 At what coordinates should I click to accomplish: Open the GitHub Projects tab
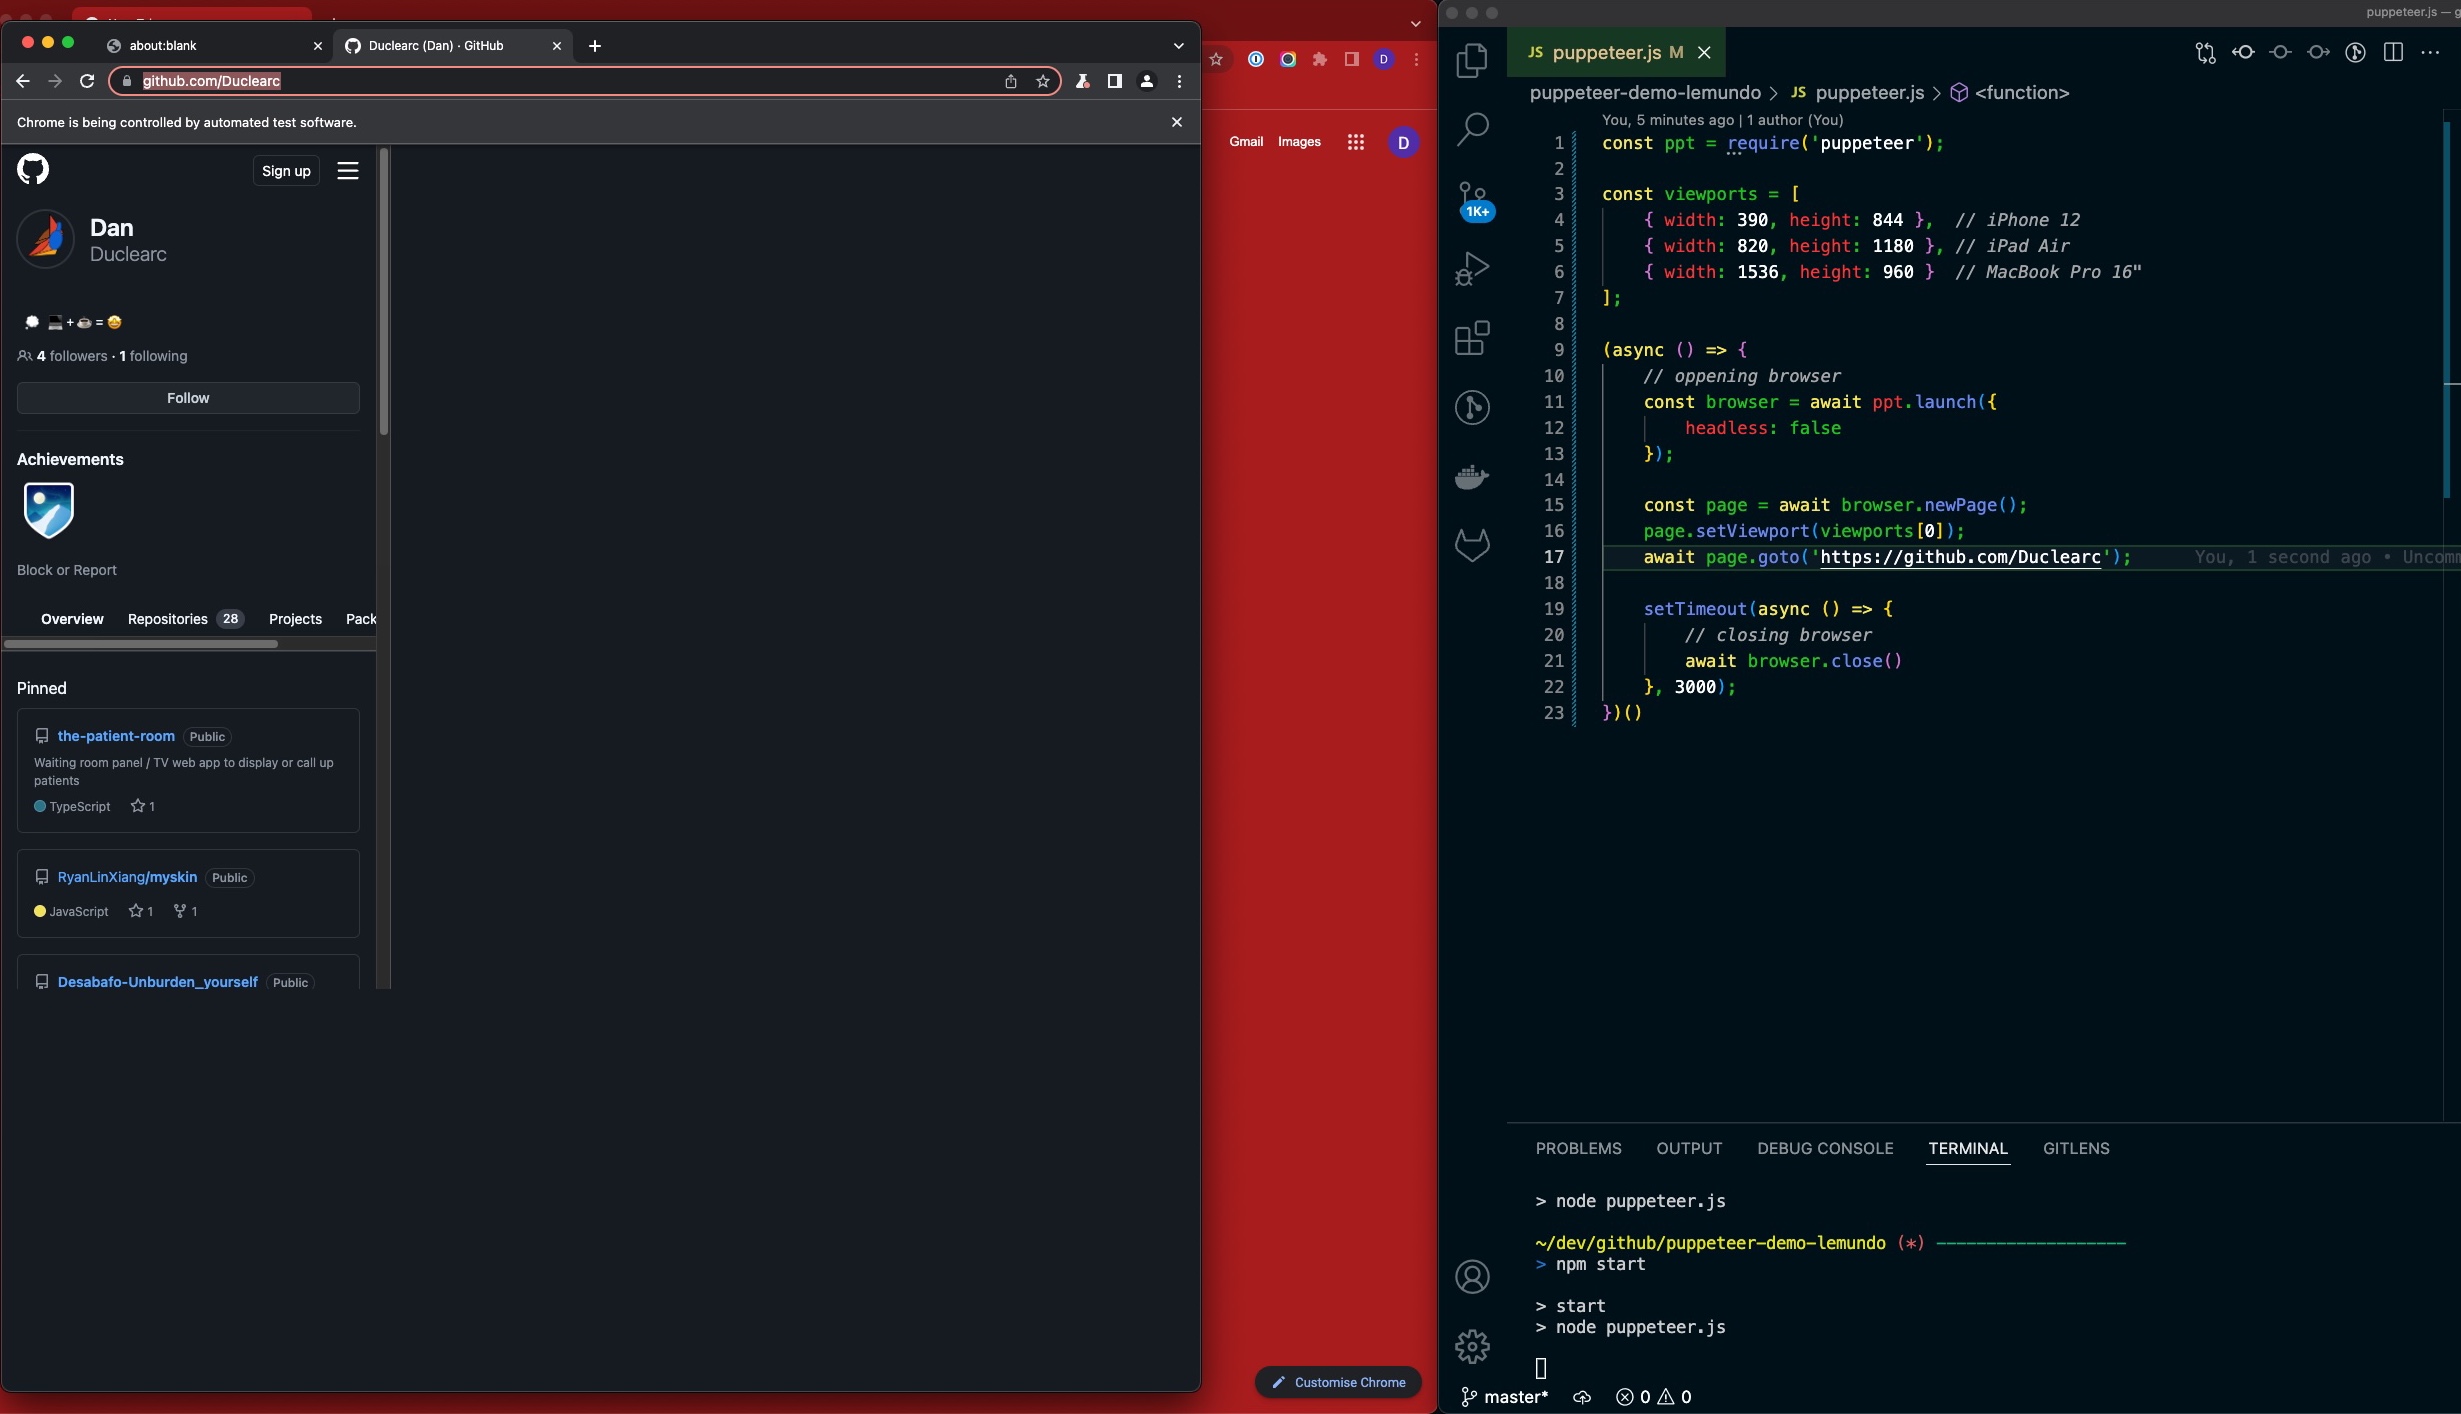pyautogui.click(x=295, y=619)
